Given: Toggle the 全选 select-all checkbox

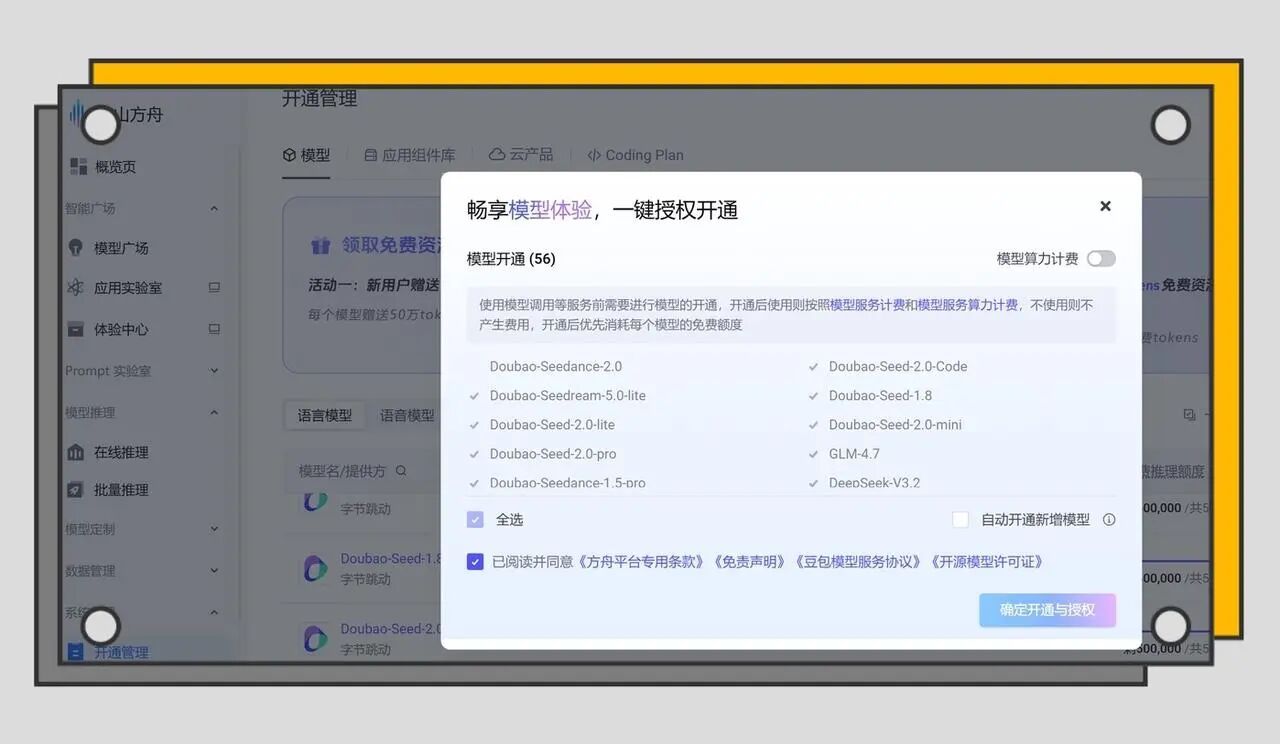Looking at the screenshot, I should point(475,519).
